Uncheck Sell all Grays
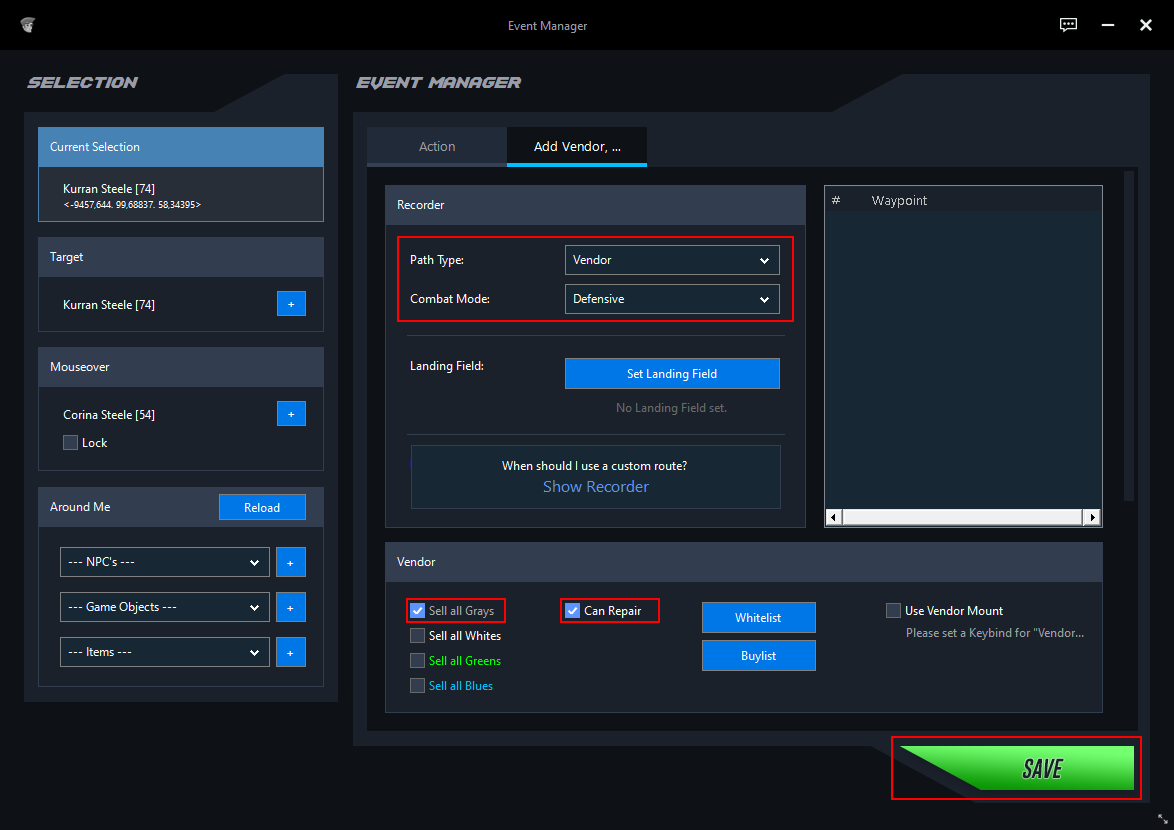Viewport: 1174px width, 830px height. click(x=418, y=611)
